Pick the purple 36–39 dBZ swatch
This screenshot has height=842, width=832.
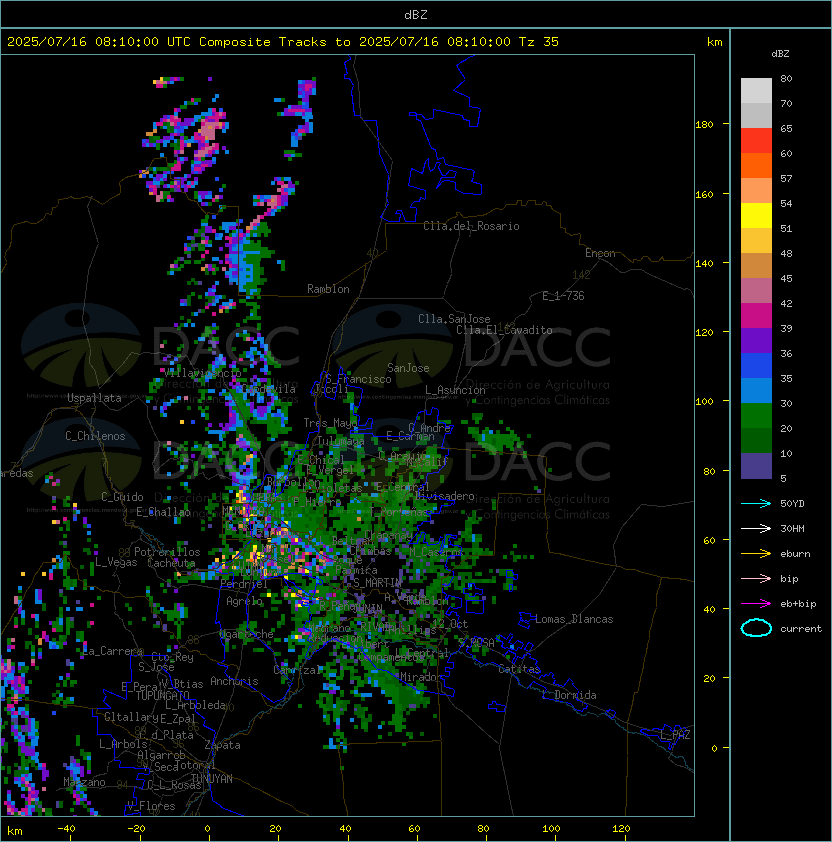pos(756,341)
